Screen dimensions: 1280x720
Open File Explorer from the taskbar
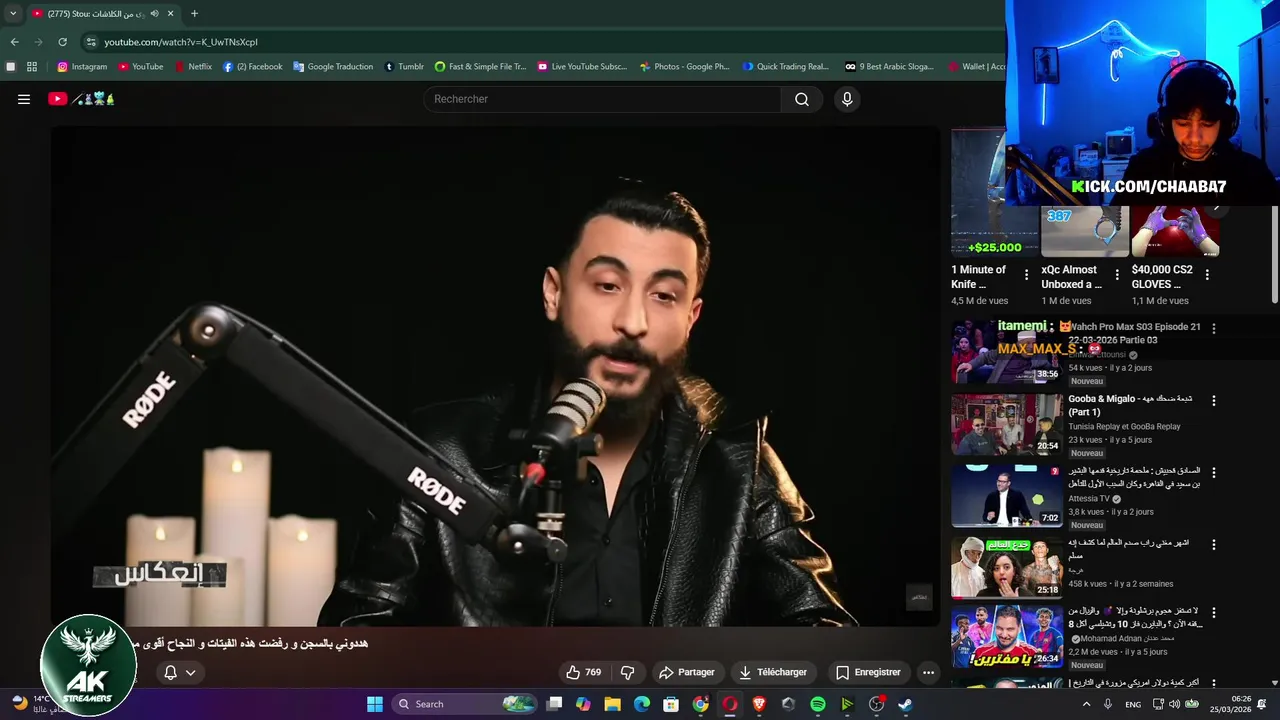pos(612,704)
